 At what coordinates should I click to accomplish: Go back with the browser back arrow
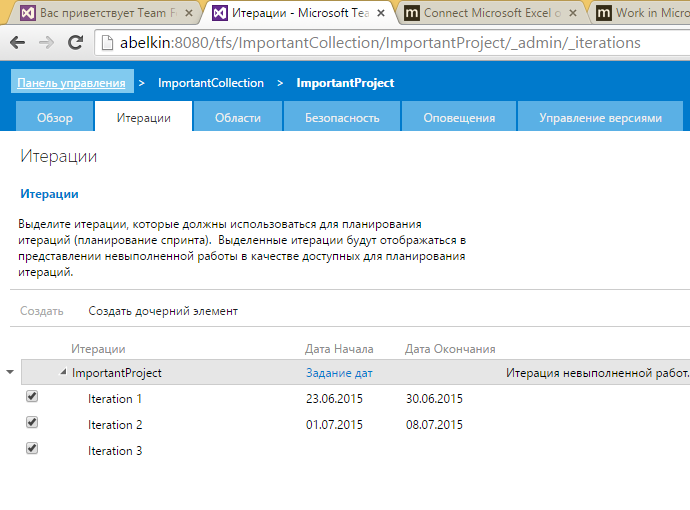click(17, 43)
